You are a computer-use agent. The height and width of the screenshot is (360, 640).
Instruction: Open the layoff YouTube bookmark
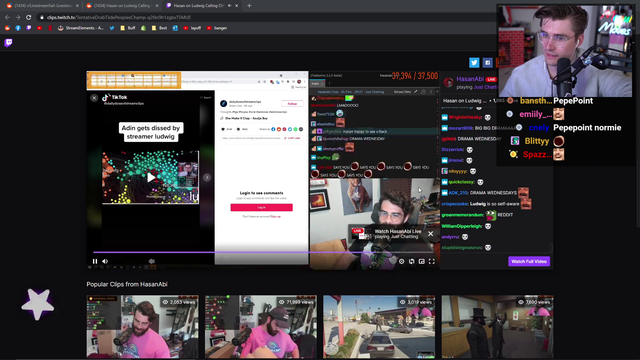pyautogui.click(x=192, y=28)
